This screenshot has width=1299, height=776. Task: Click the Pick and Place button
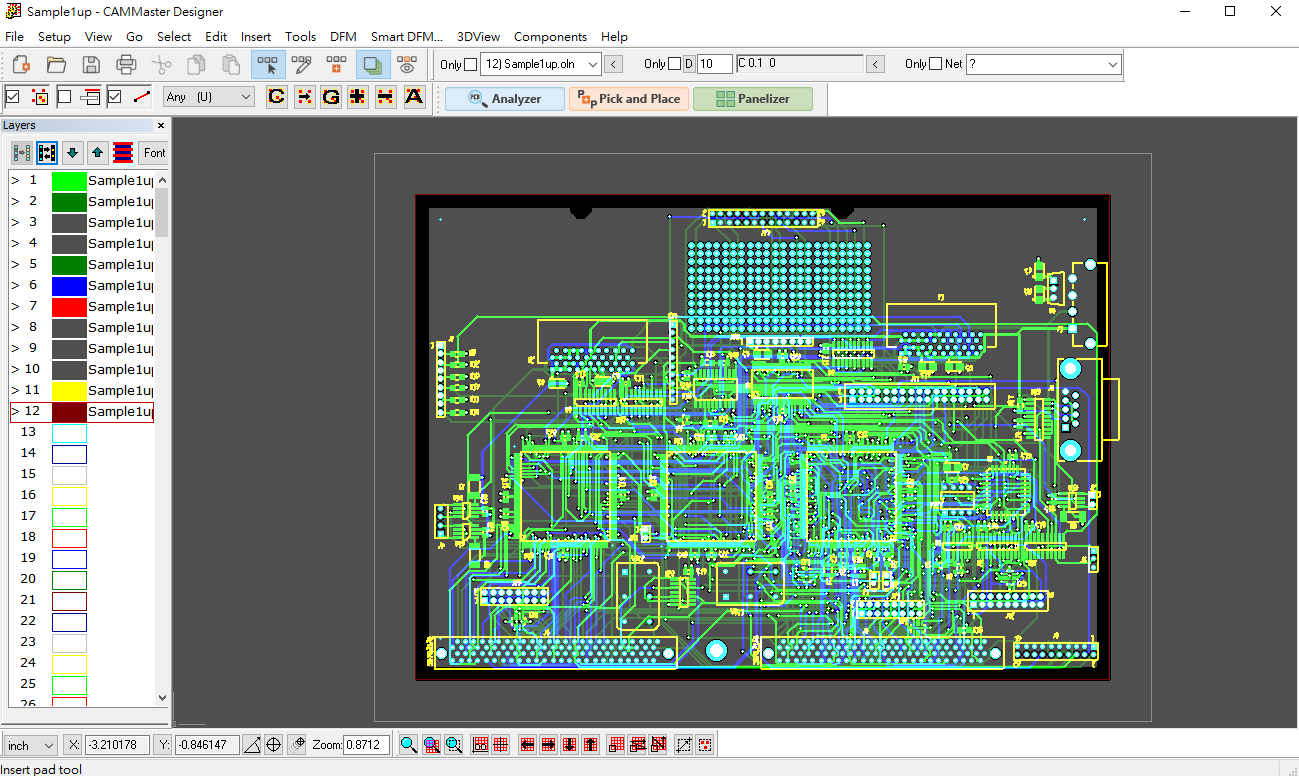(x=629, y=99)
